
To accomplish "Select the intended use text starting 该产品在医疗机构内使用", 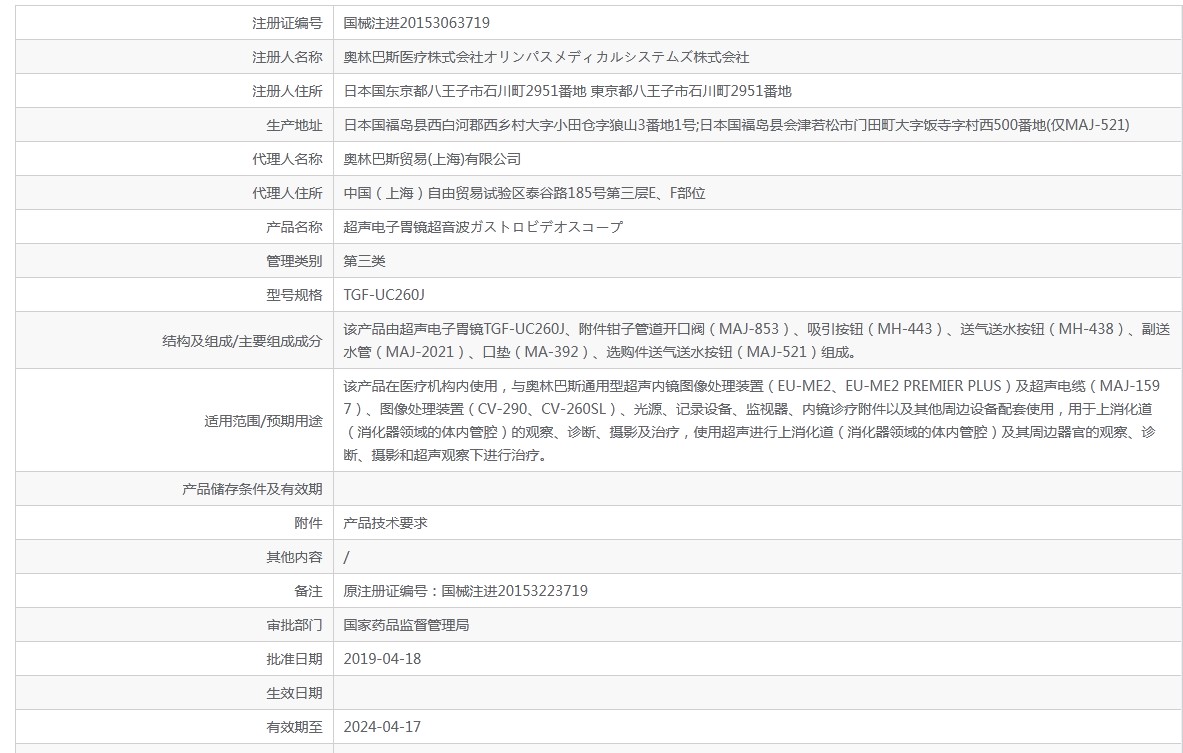I will pos(751,420).
